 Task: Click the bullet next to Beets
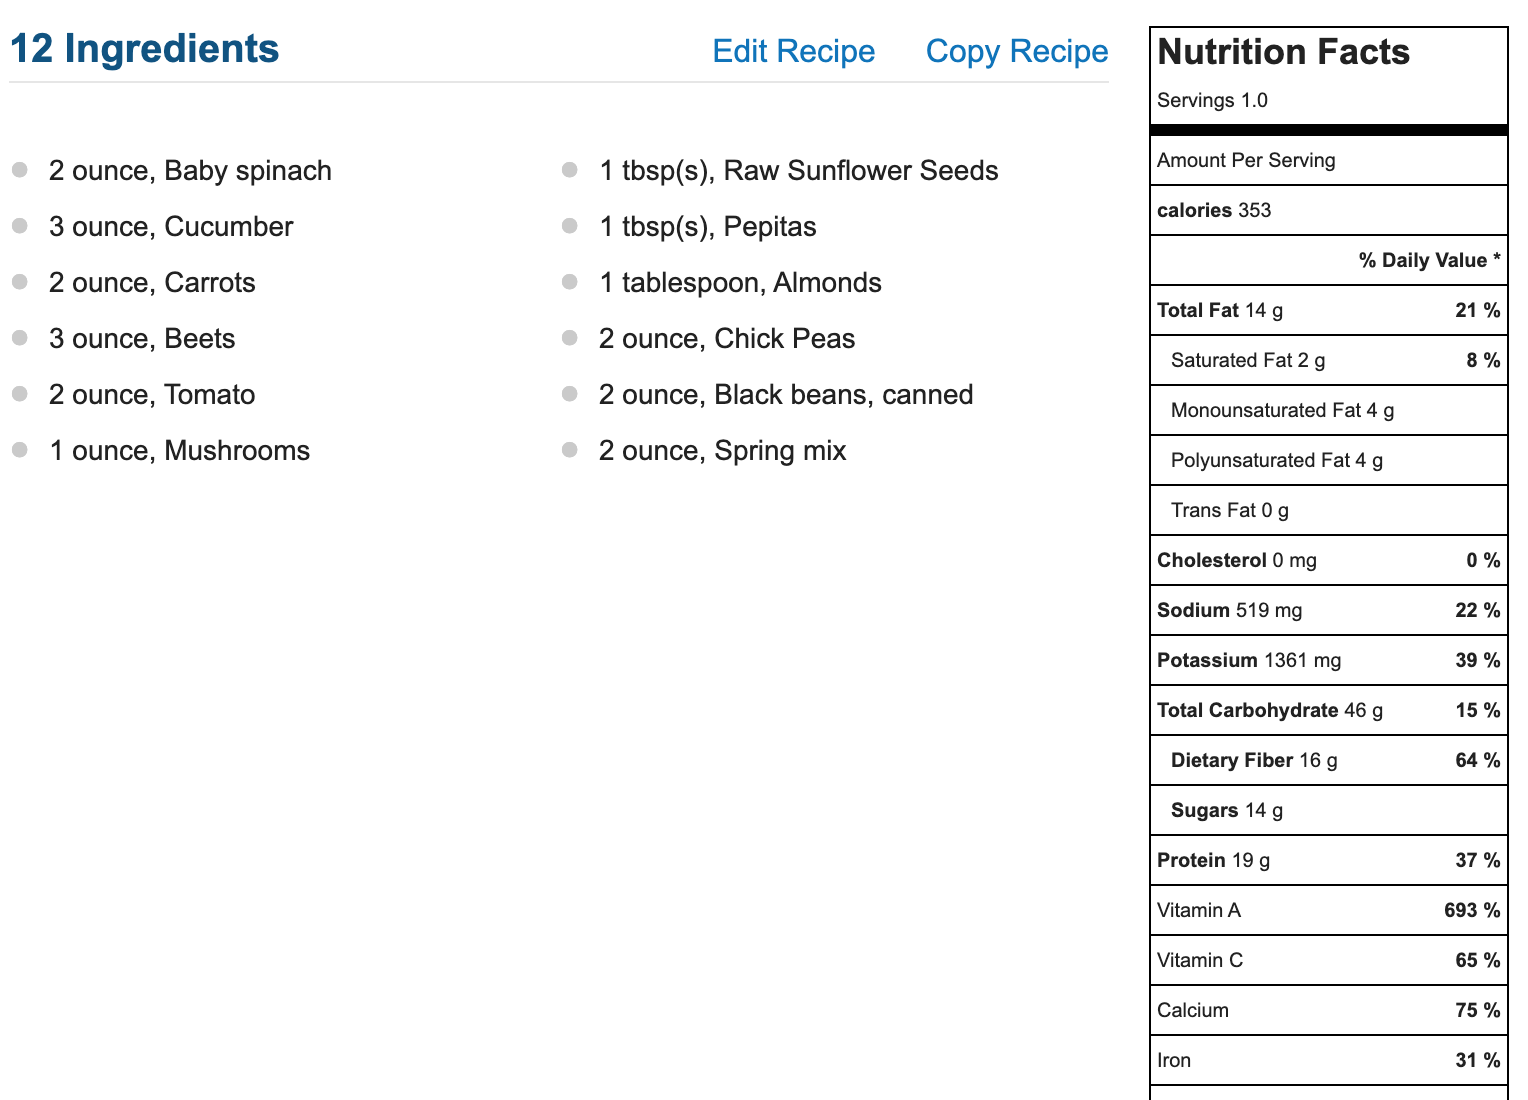coord(19,338)
